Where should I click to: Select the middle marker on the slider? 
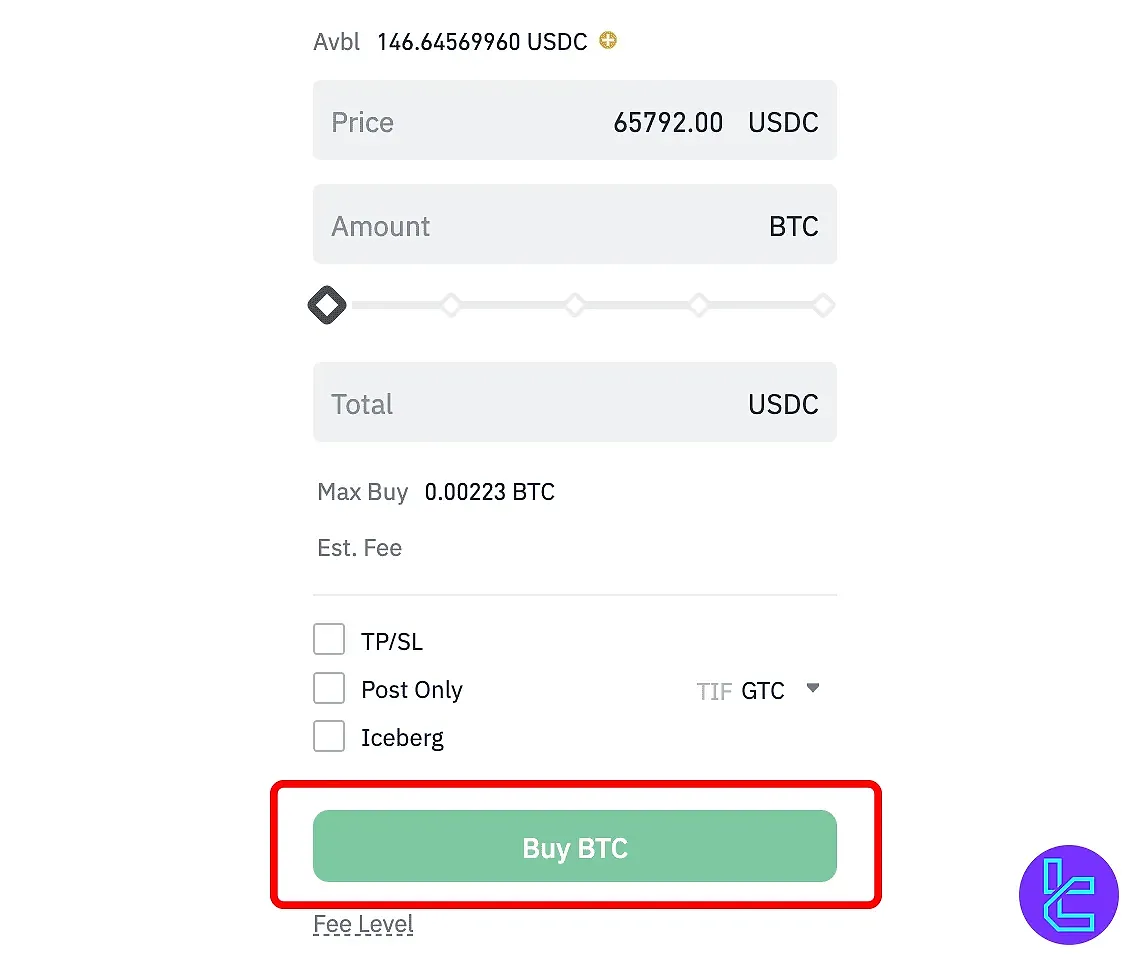(x=575, y=305)
